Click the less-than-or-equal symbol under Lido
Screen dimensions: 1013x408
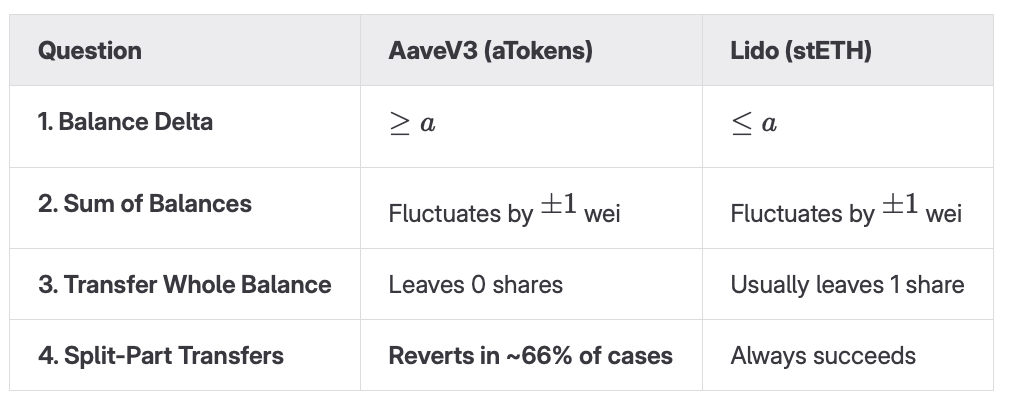coord(741,124)
